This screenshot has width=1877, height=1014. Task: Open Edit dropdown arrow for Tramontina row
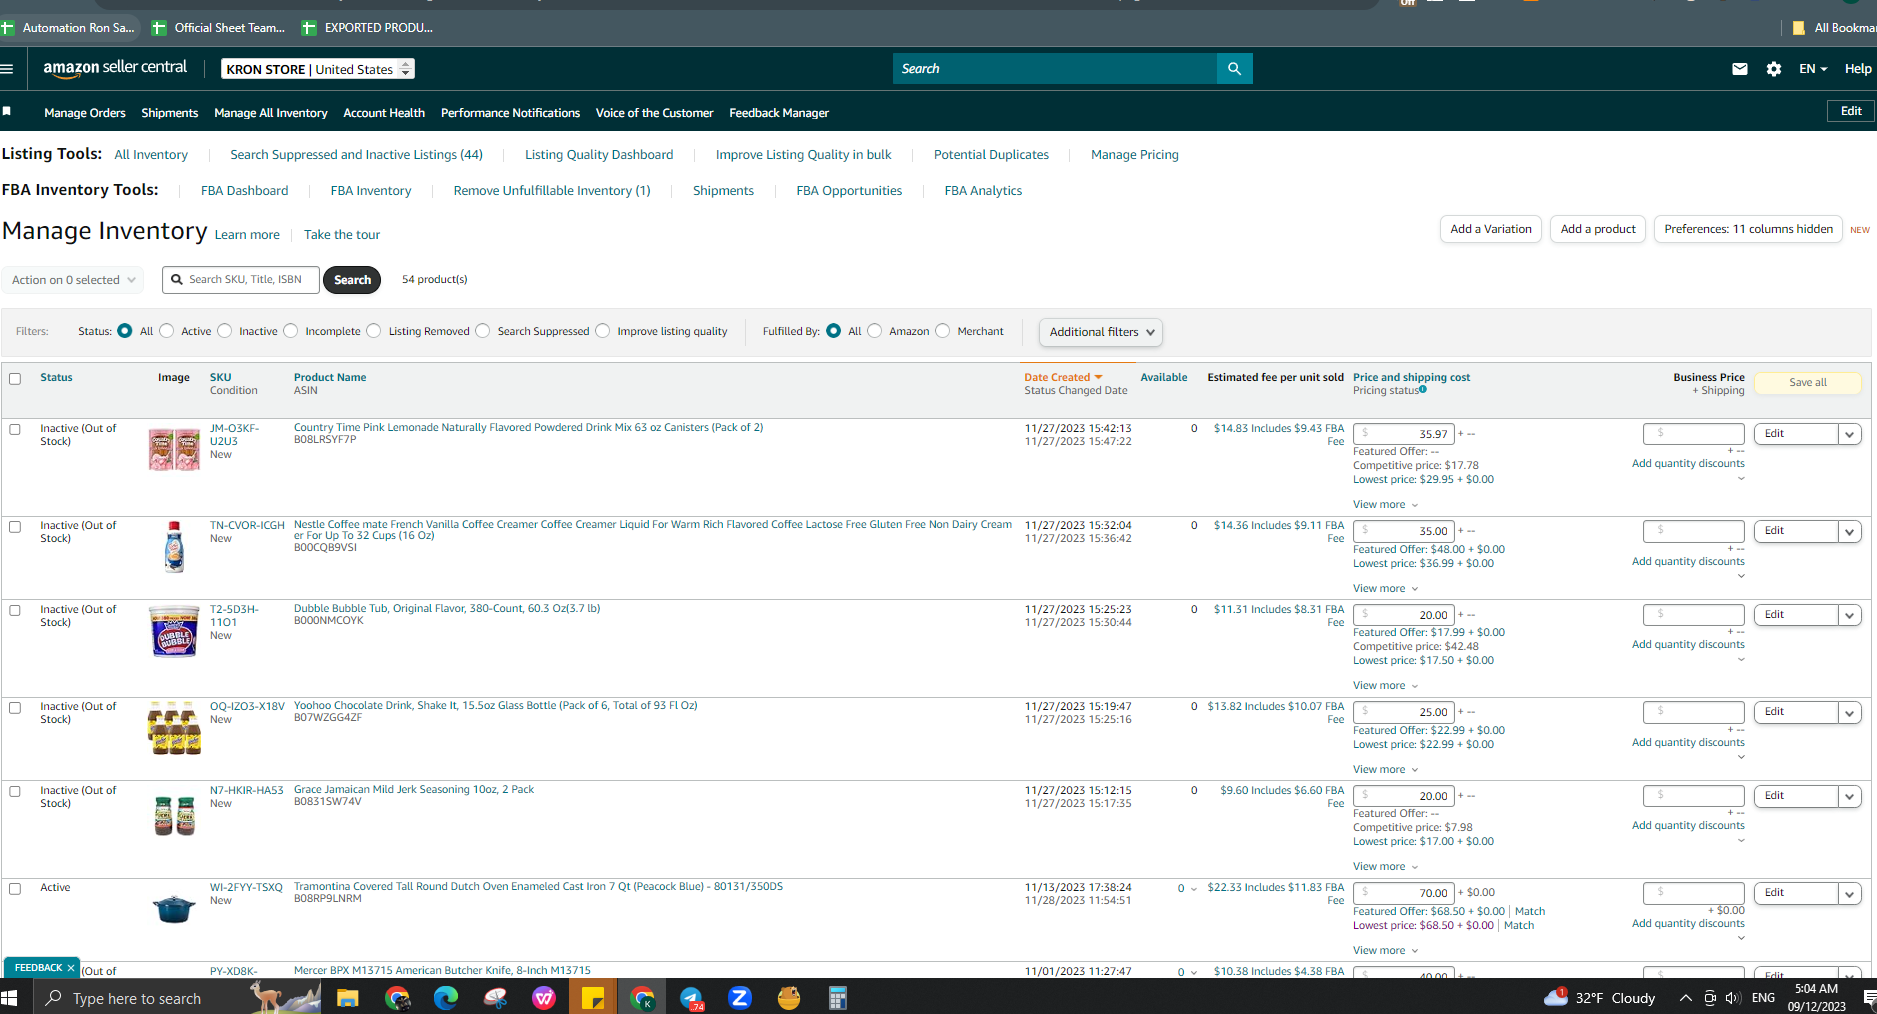[1850, 893]
